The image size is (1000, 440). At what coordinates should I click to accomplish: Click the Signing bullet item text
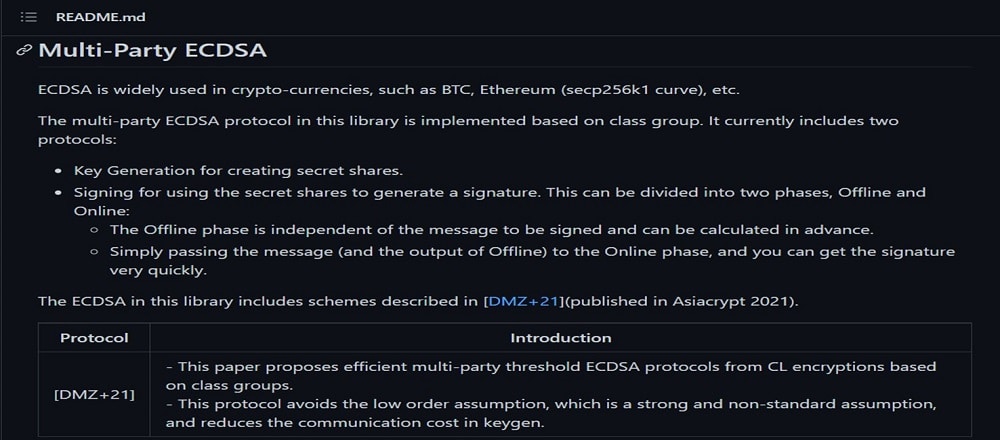tap(499, 201)
